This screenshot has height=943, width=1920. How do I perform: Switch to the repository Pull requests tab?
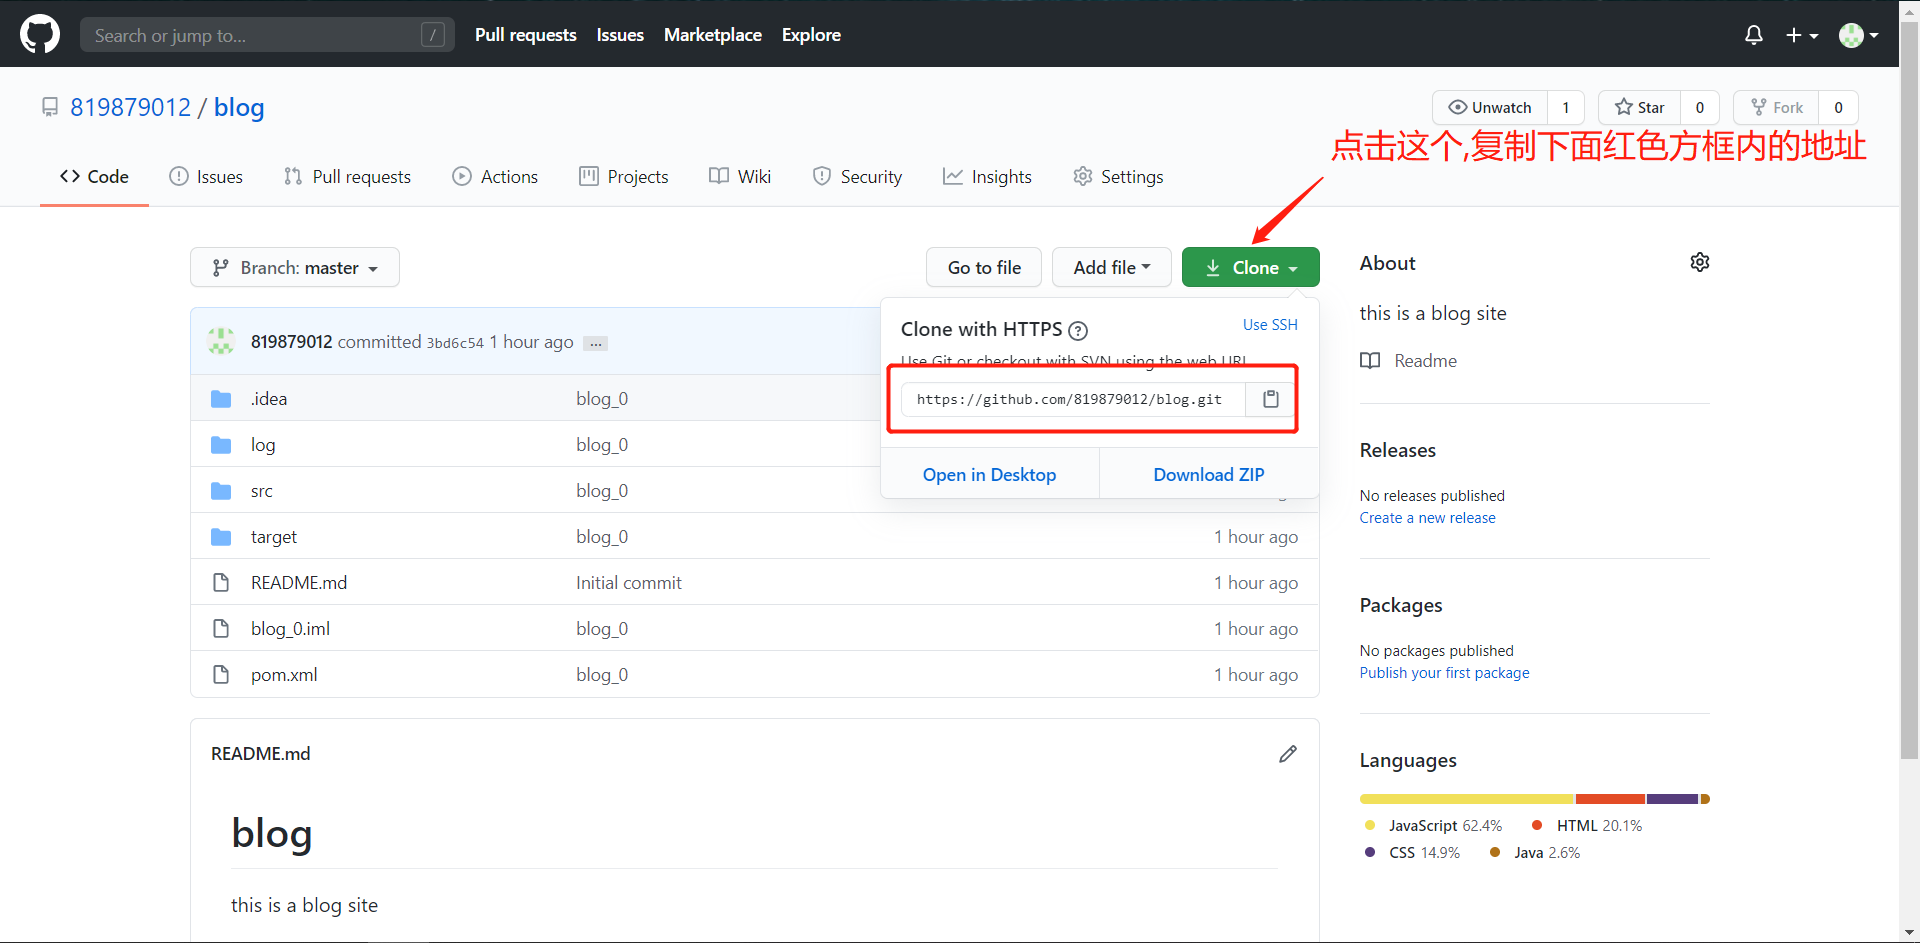347,176
